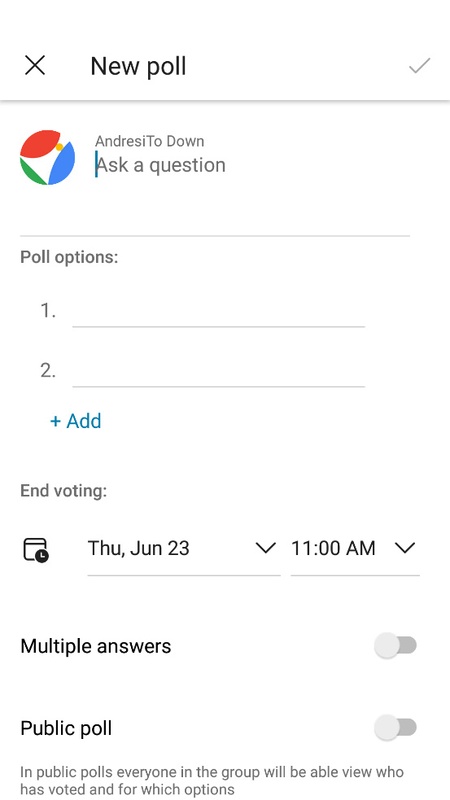Turn on the Public poll switch
Viewport: 450px width, 800px height.
pos(395,728)
